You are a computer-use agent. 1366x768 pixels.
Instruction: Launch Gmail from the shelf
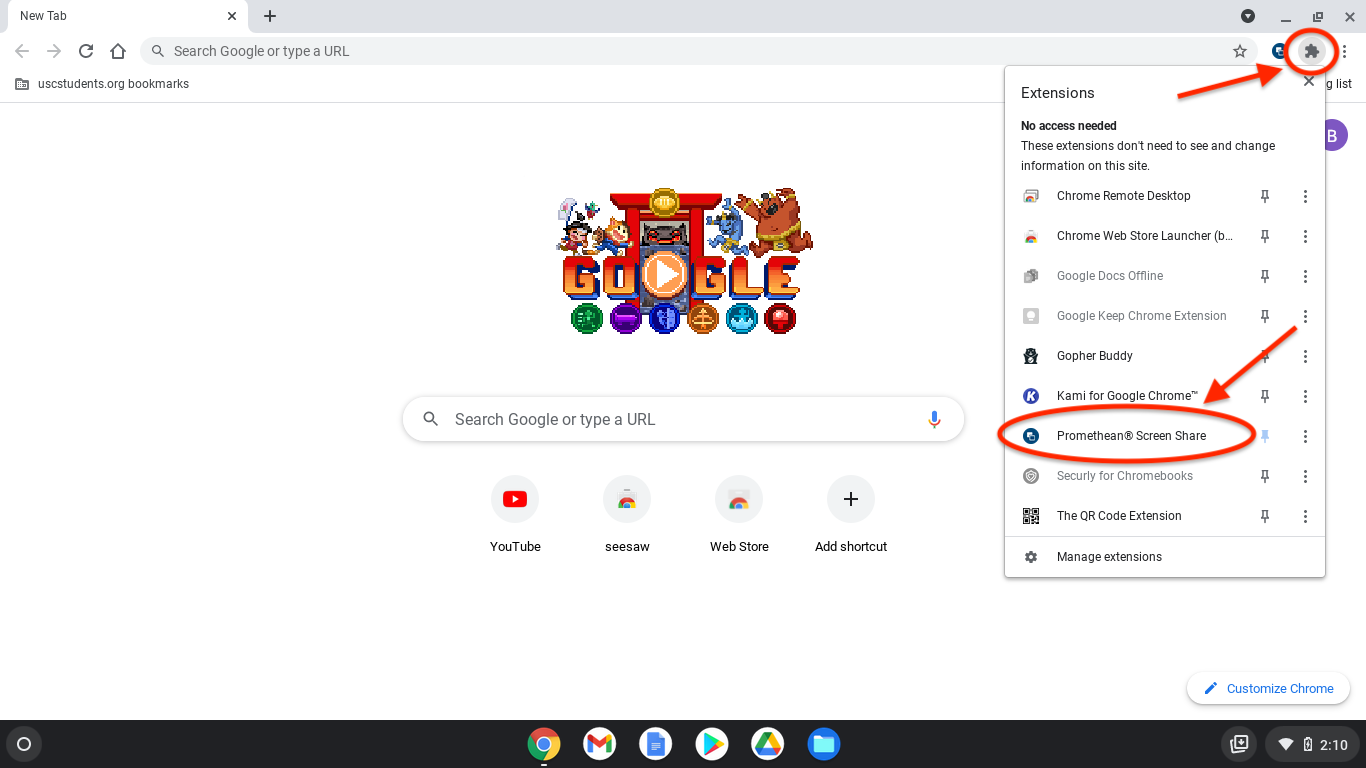(600, 744)
